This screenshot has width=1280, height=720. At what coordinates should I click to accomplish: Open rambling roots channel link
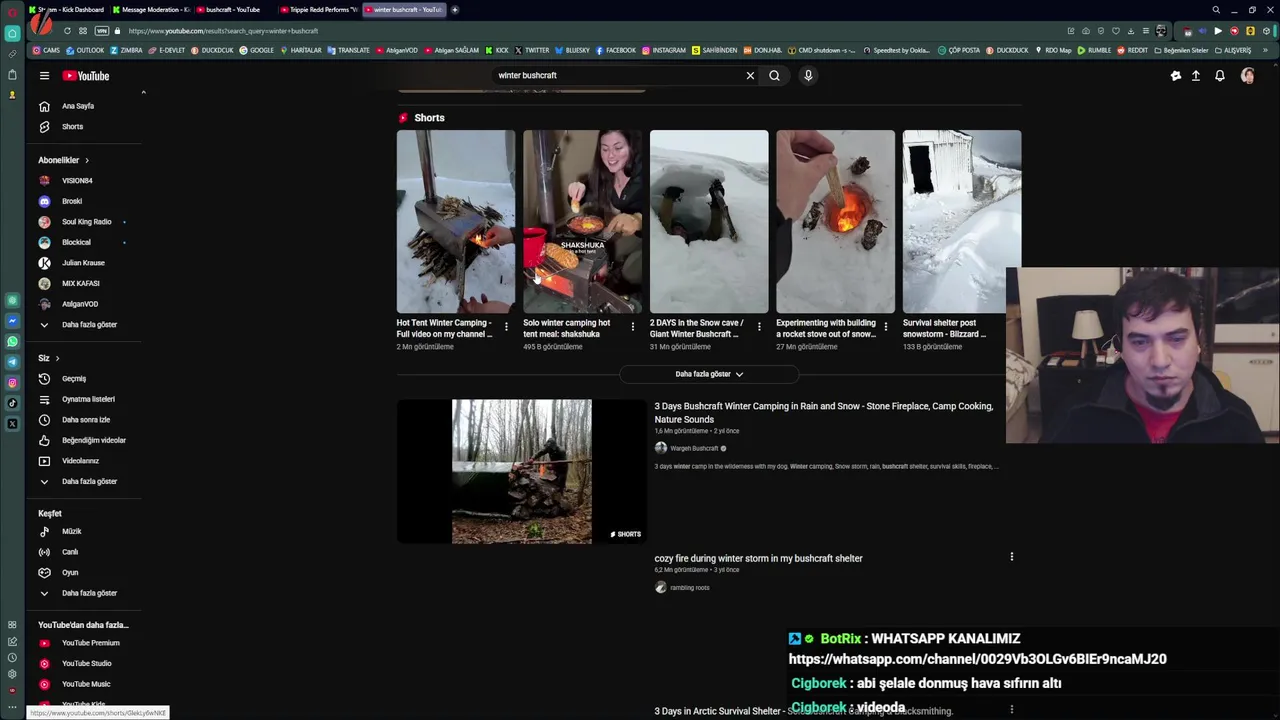pos(689,588)
